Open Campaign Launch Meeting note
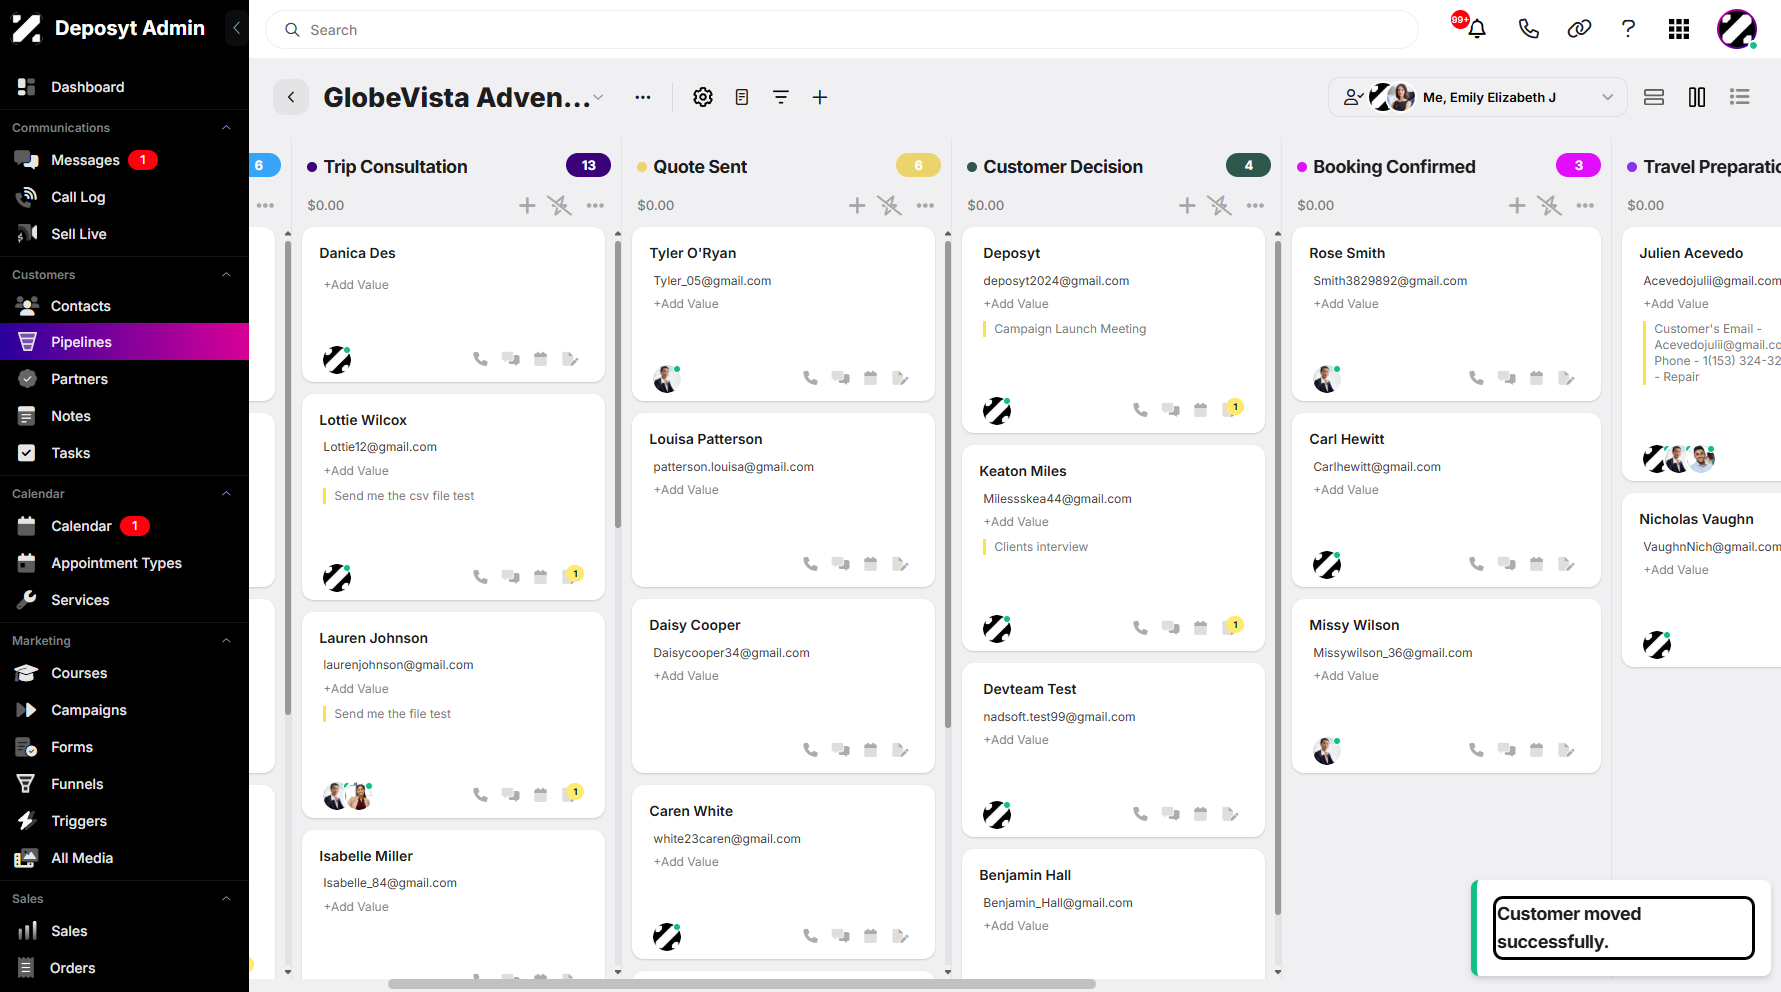1781x992 pixels. 1070,329
